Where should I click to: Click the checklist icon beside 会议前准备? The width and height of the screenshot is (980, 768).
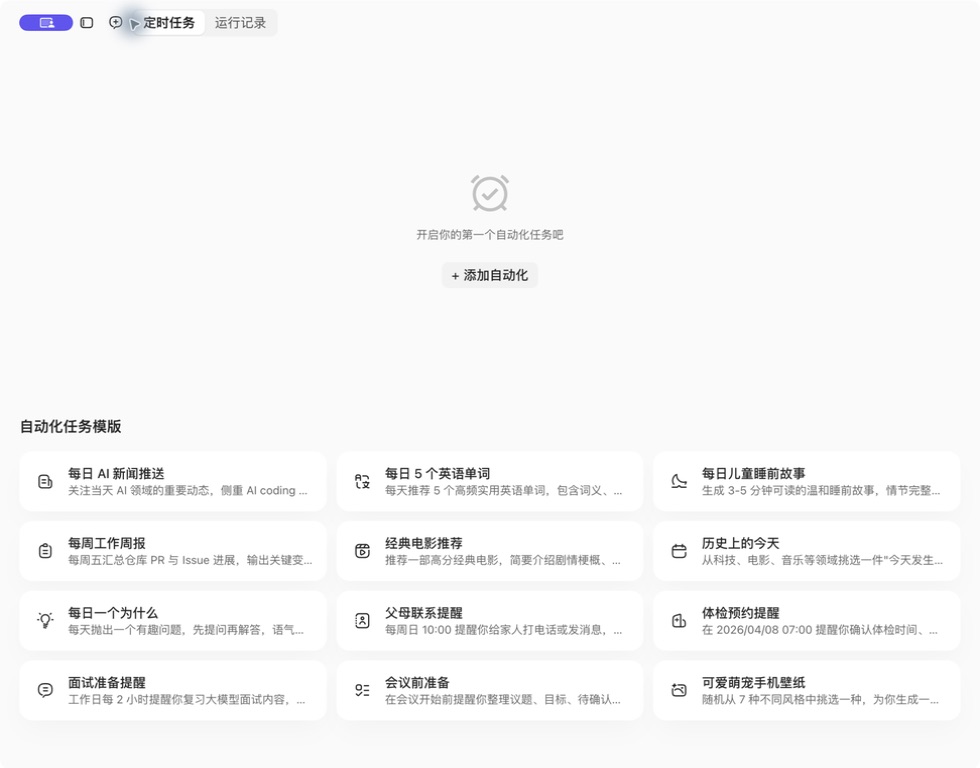click(x=362, y=690)
